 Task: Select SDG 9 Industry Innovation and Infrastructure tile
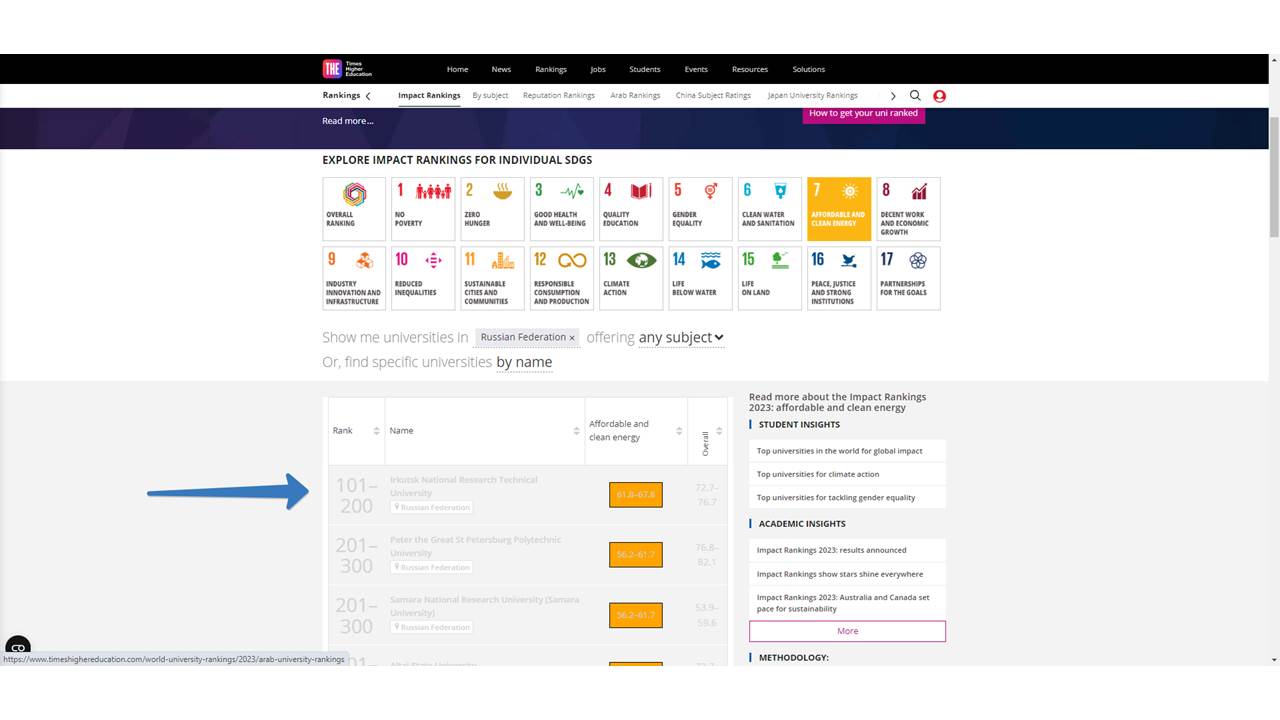point(354,278)
